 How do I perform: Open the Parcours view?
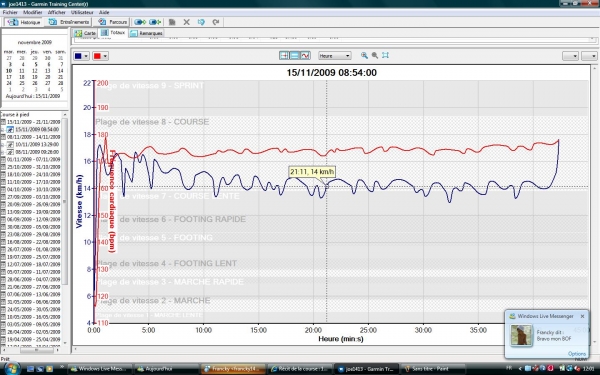[x=112, y=22]
